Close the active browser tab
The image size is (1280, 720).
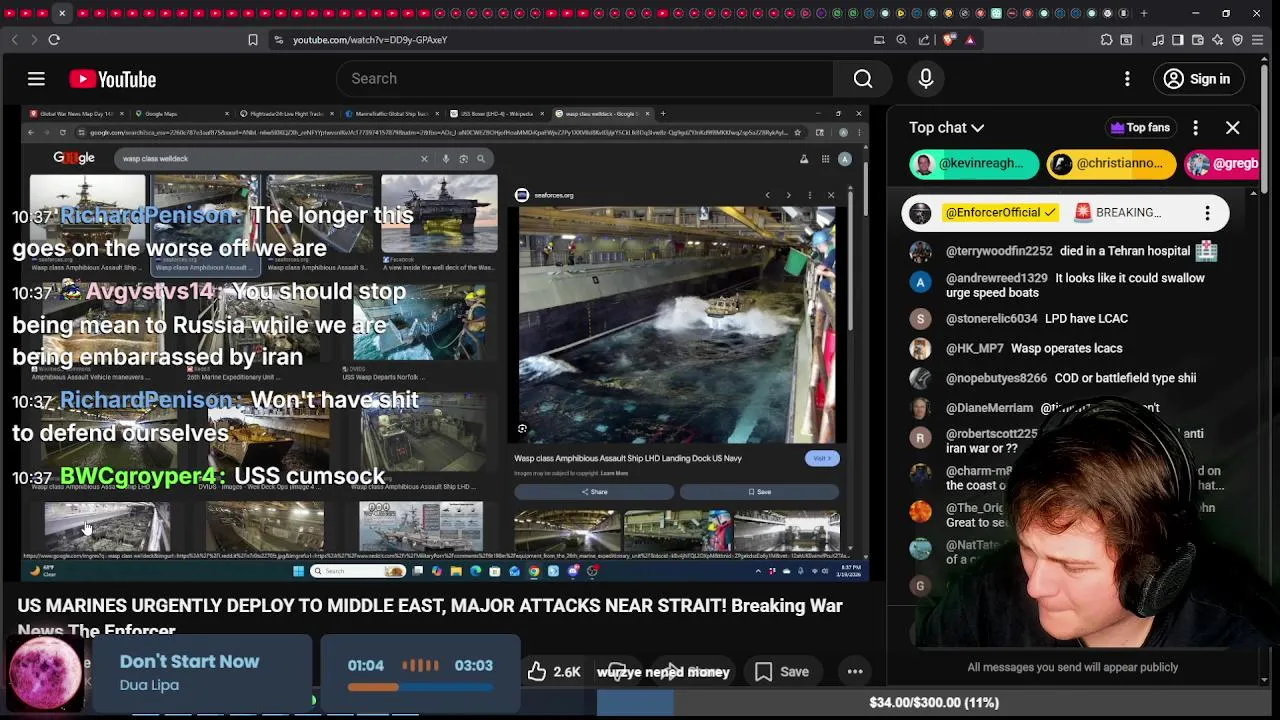point(62,13)
